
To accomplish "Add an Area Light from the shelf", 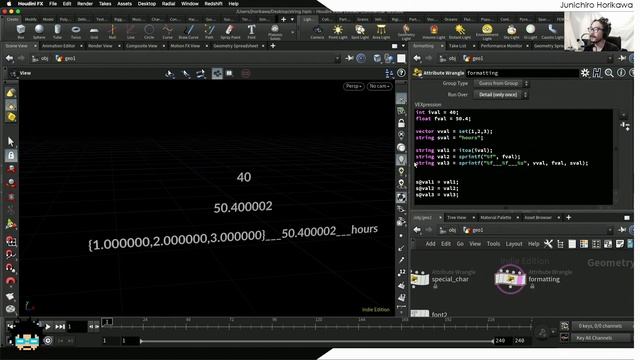I will [381, 31].
